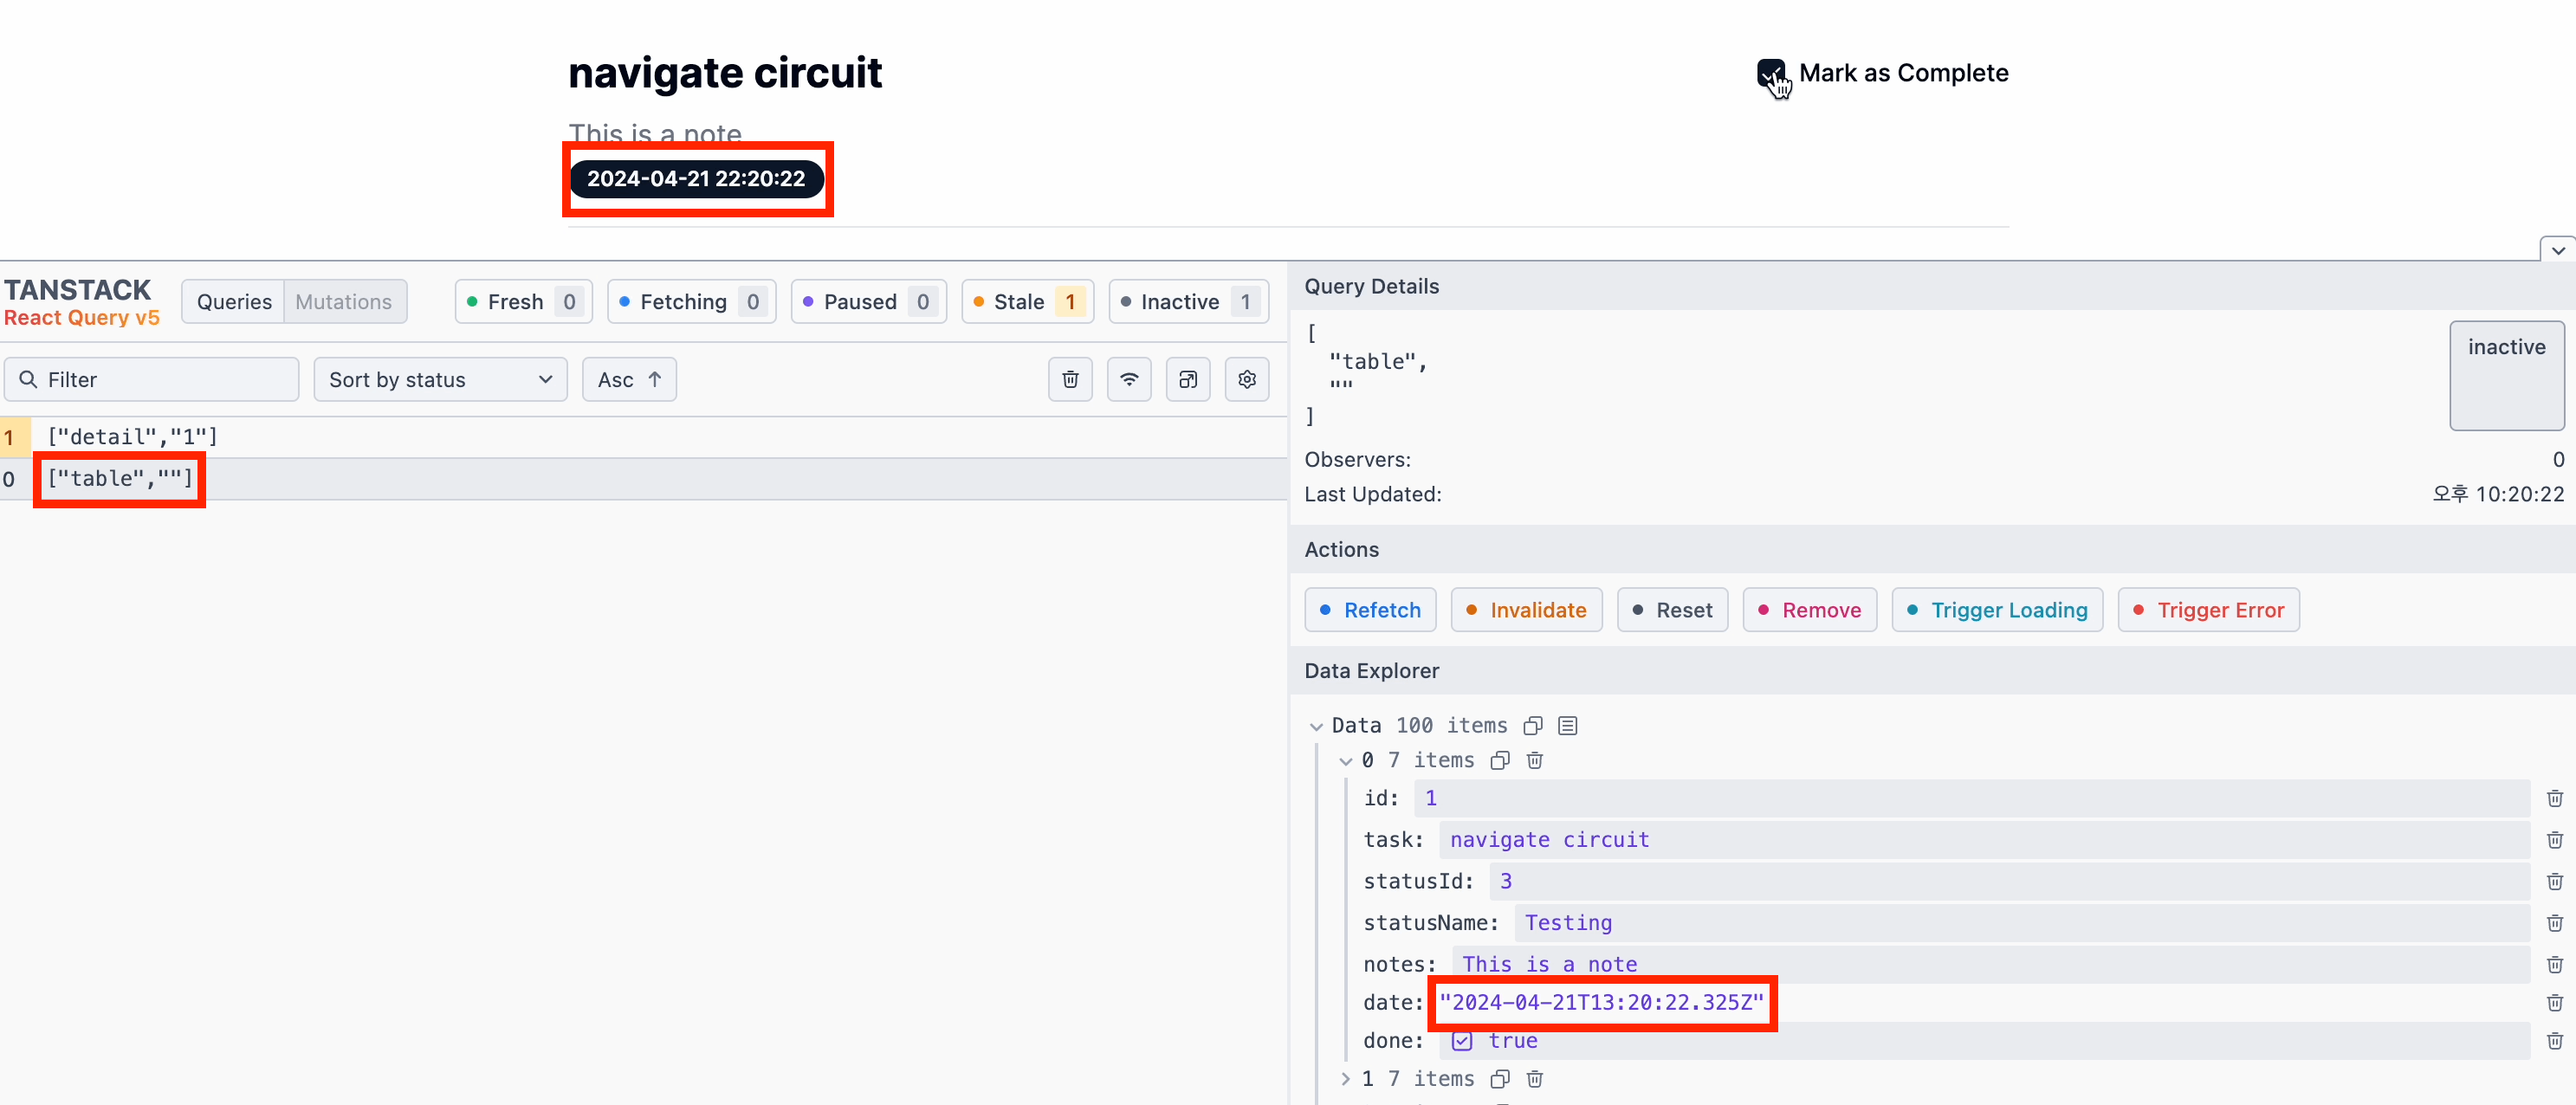This screenshot has height=1105, width=2576.
Task: Filter by Stale status
Action: click(x=1027, y=302)
